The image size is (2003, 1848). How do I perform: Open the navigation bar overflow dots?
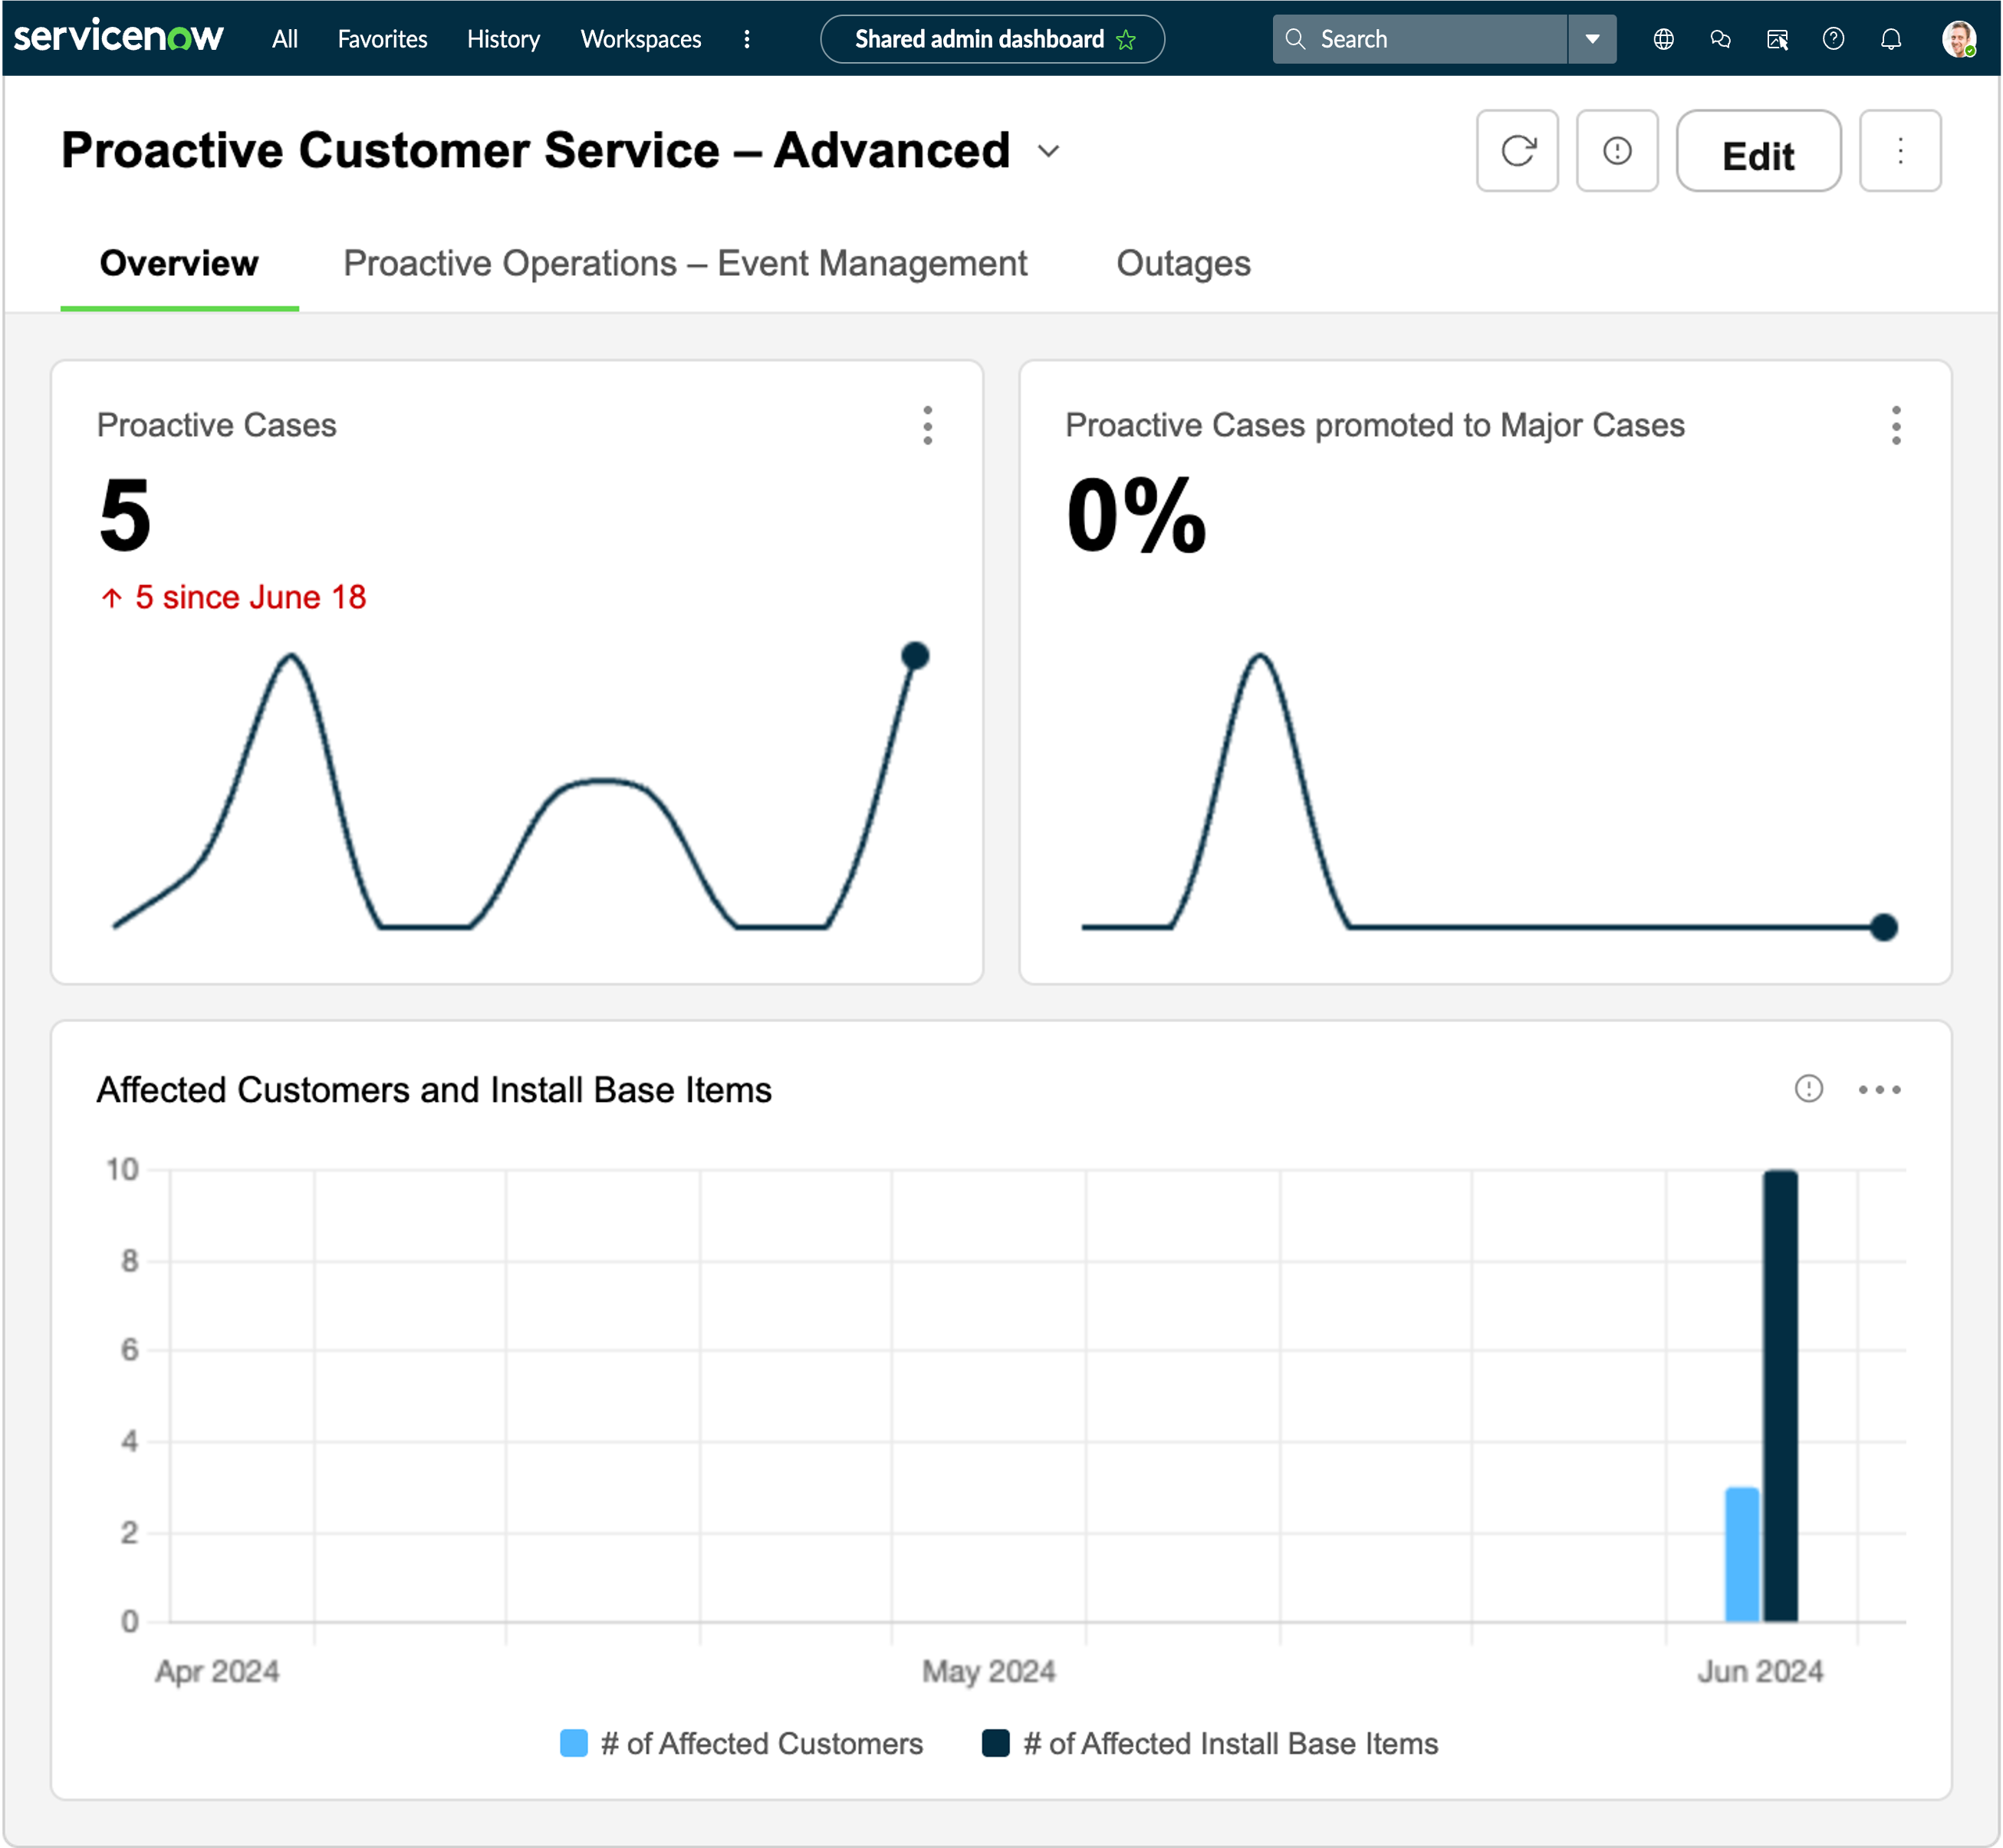(747, 39)
